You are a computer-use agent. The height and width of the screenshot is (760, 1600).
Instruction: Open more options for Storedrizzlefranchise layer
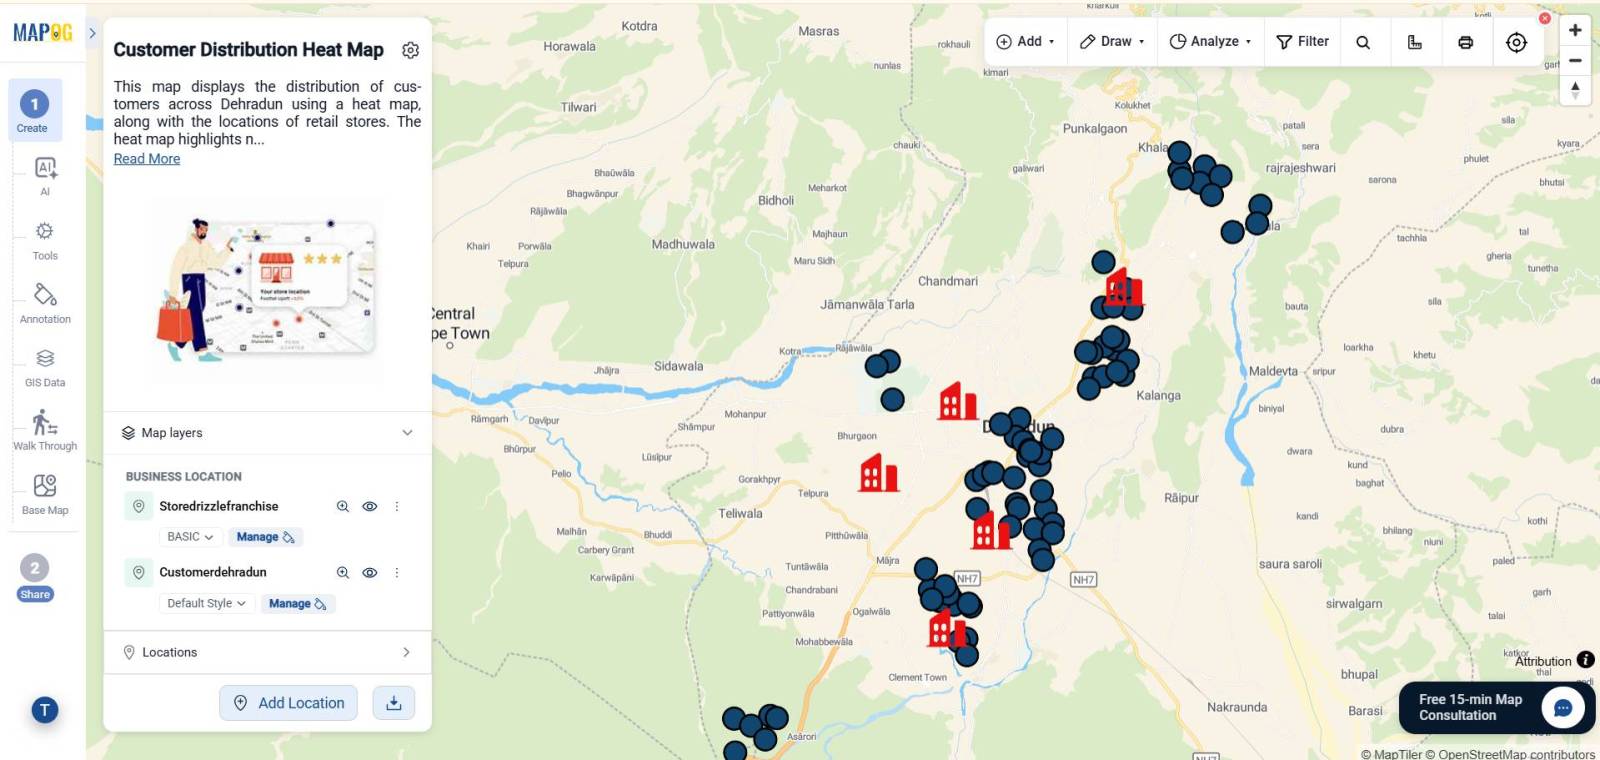click(x=397, y=507)
